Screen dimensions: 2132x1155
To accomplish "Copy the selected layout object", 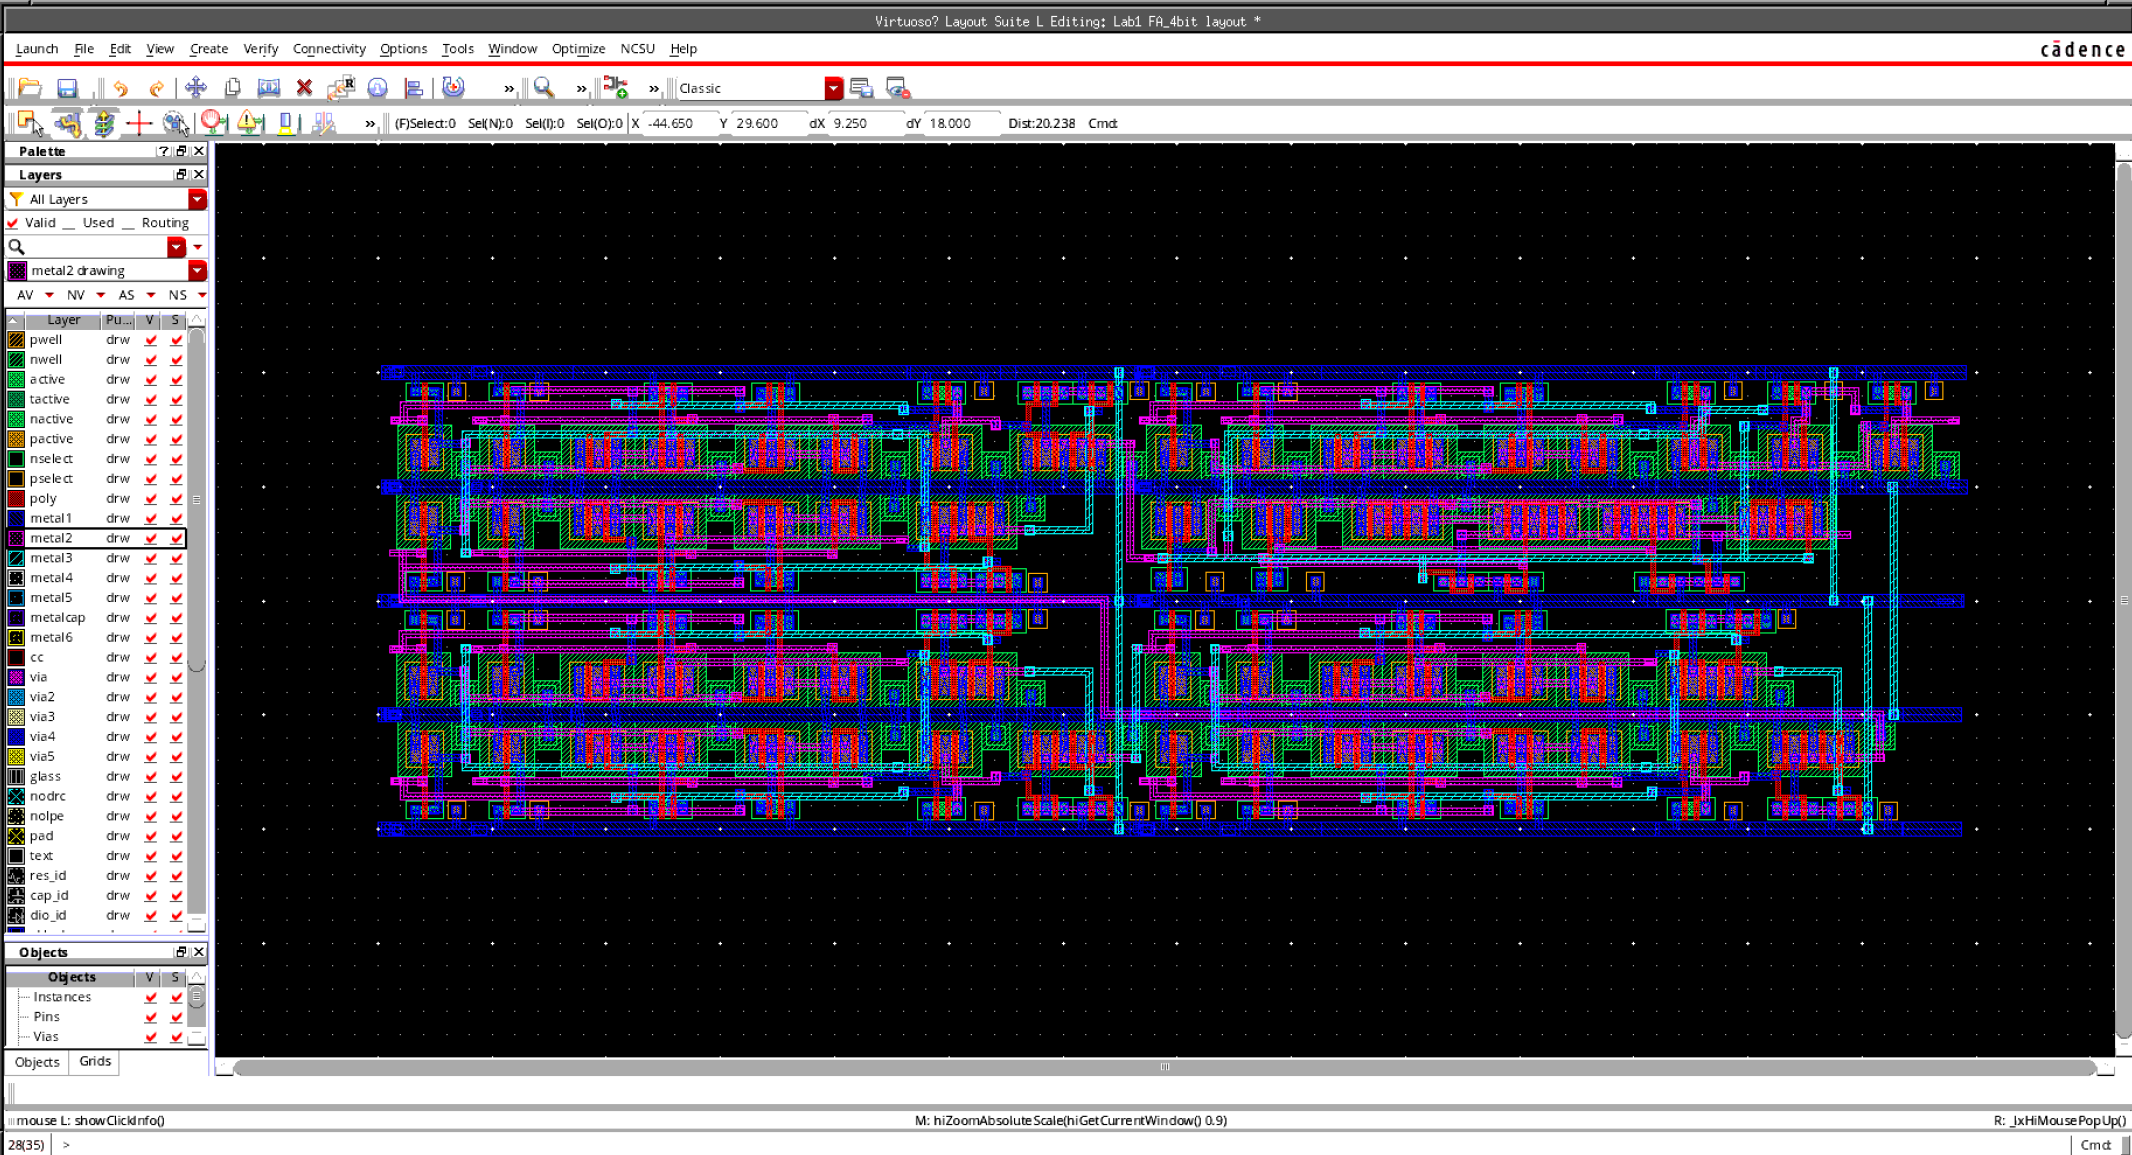I will pos(232,88).
